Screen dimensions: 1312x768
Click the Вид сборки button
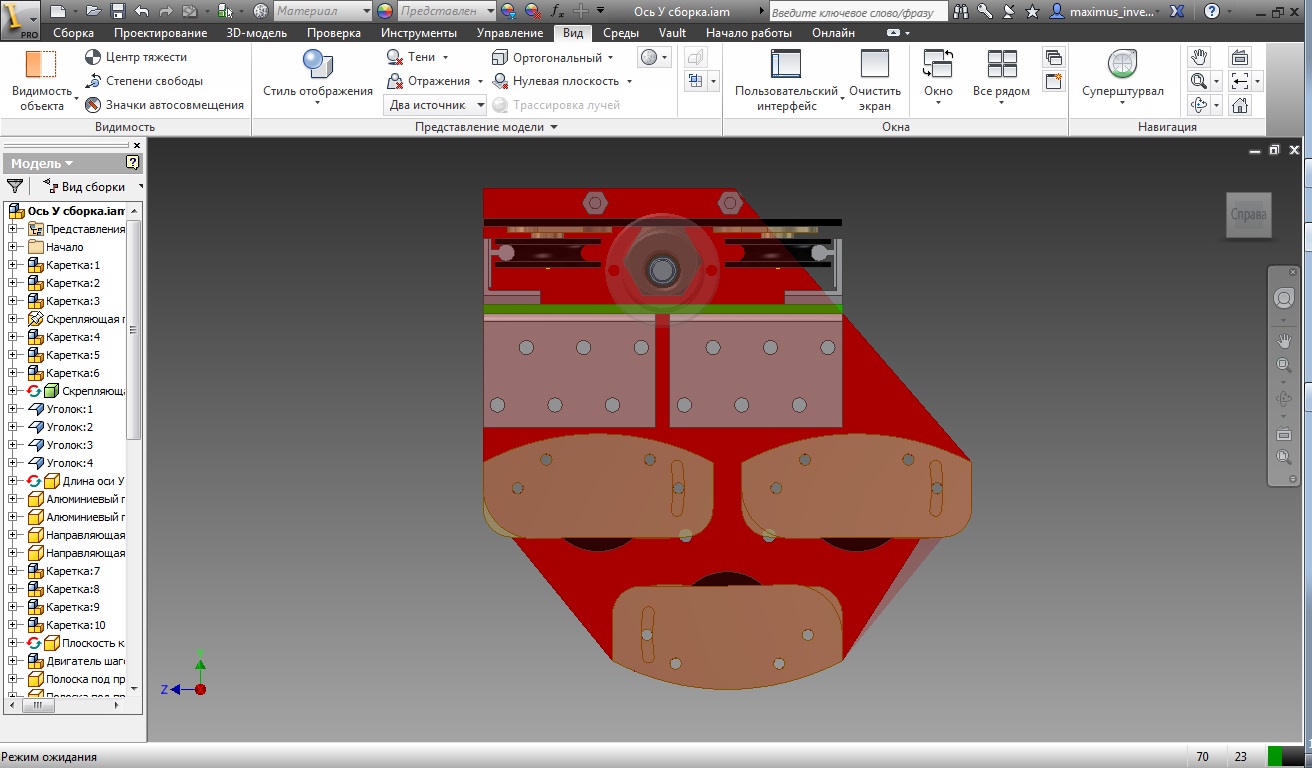[86, 187]
